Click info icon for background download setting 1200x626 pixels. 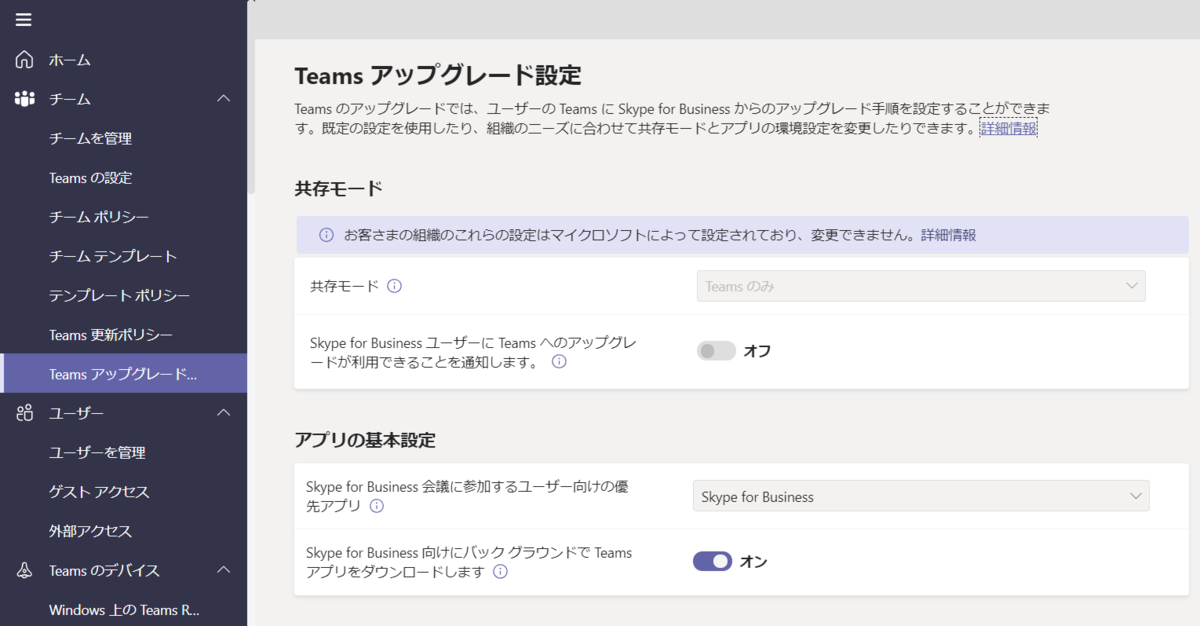[500, 572]
